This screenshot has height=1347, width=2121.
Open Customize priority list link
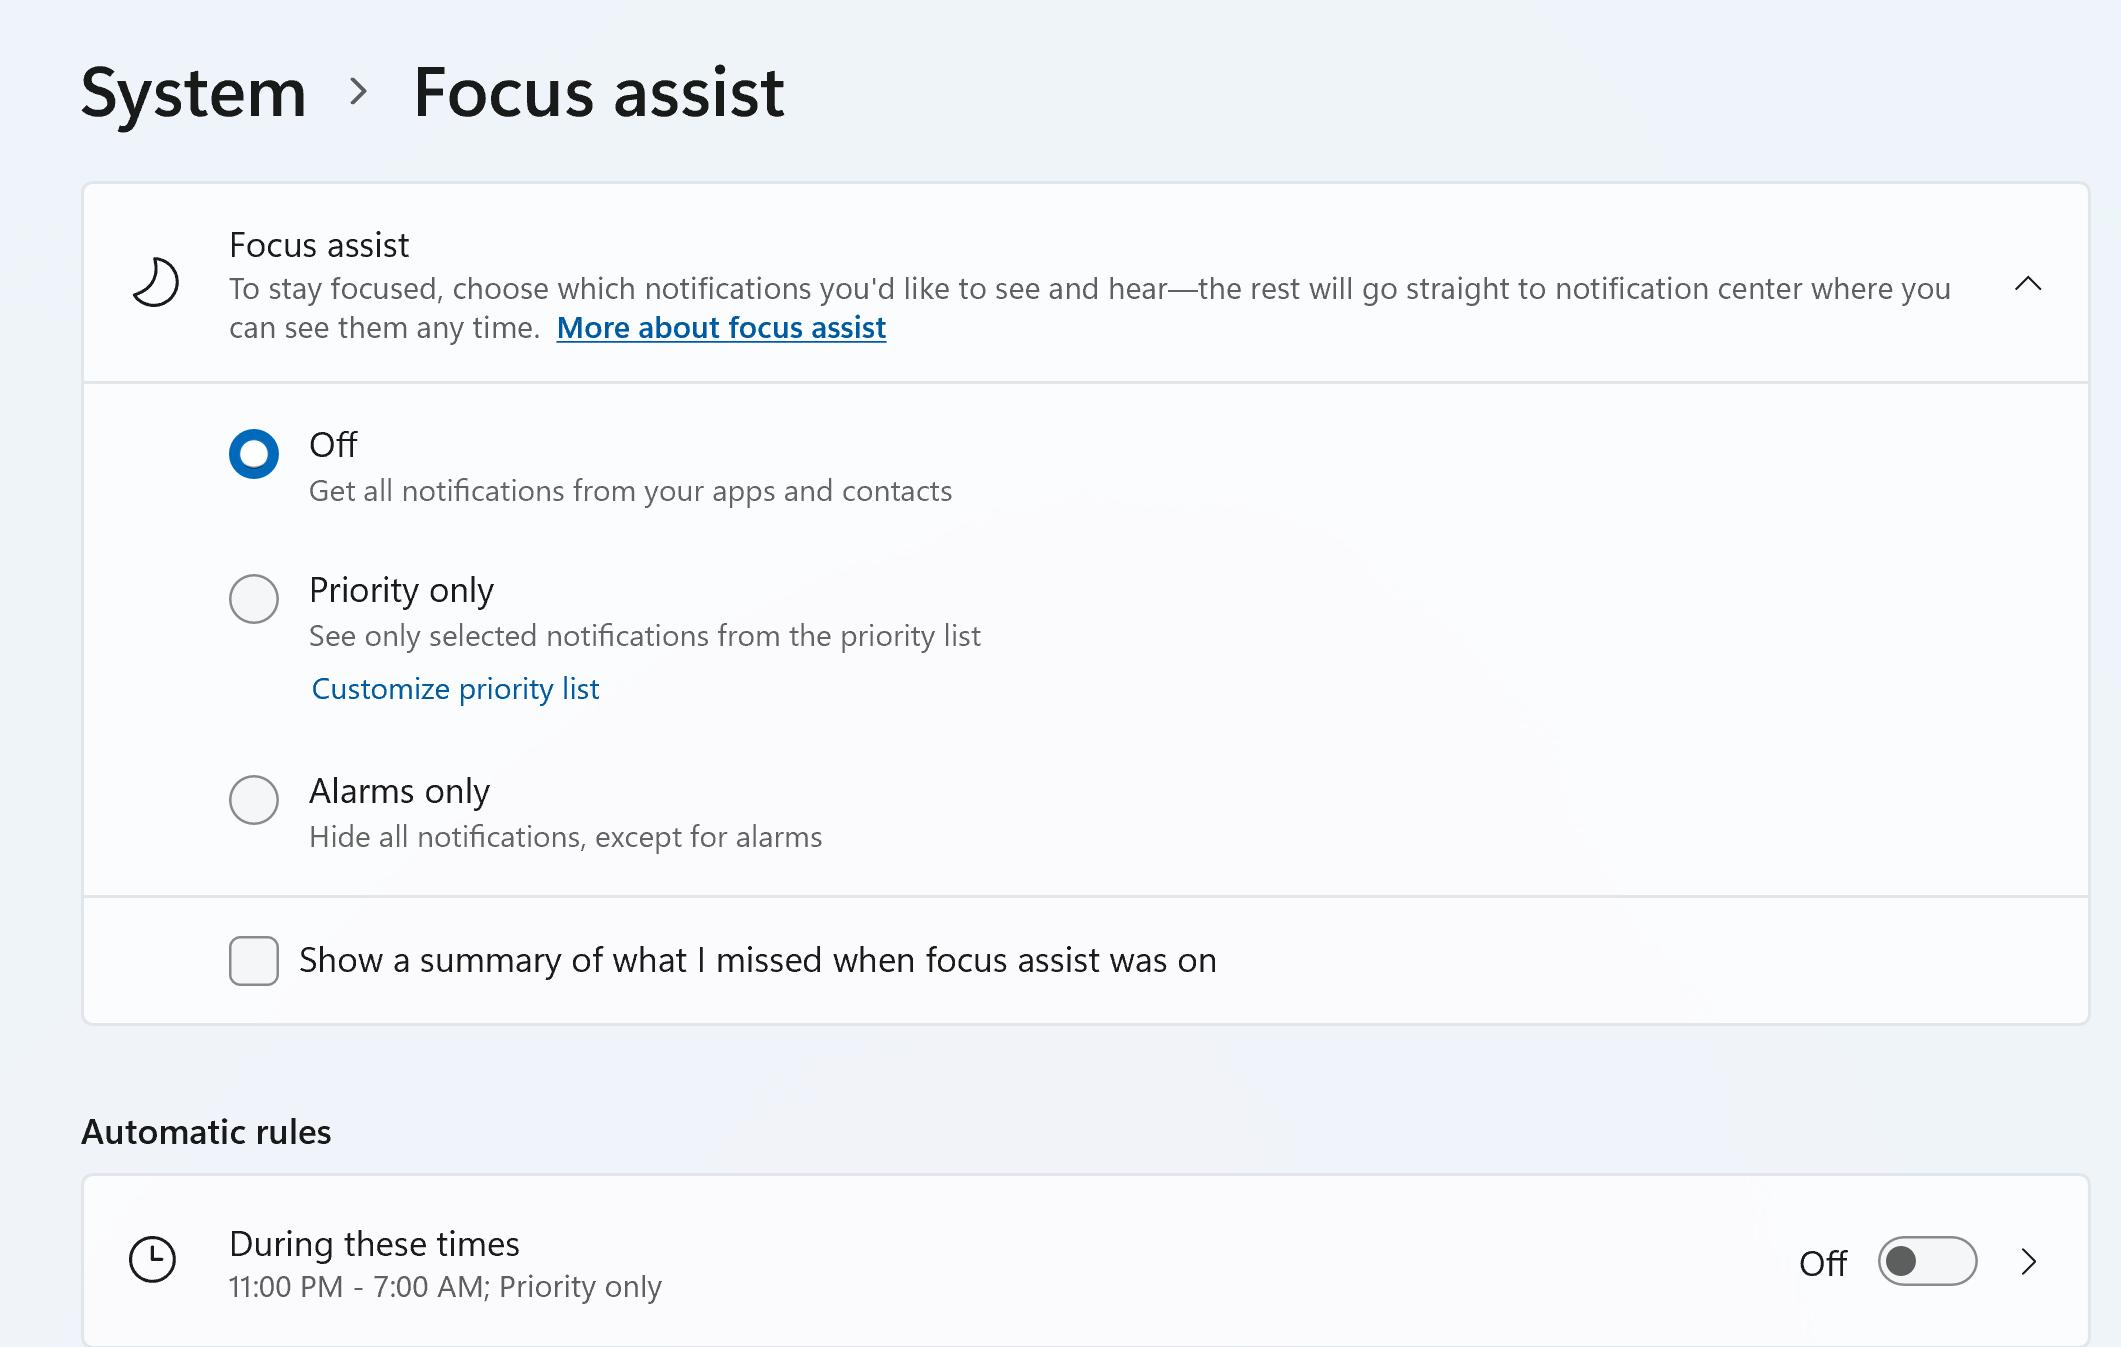(x=455, y=689)
